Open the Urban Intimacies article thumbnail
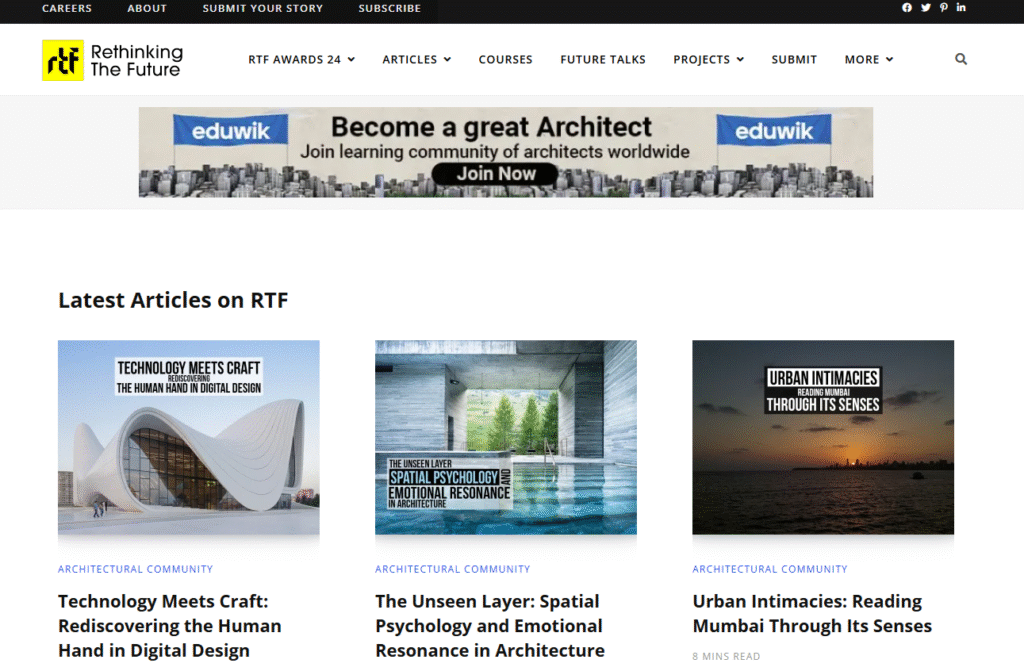Viewport: 1024px width, 671px height. tap(823, 437)
